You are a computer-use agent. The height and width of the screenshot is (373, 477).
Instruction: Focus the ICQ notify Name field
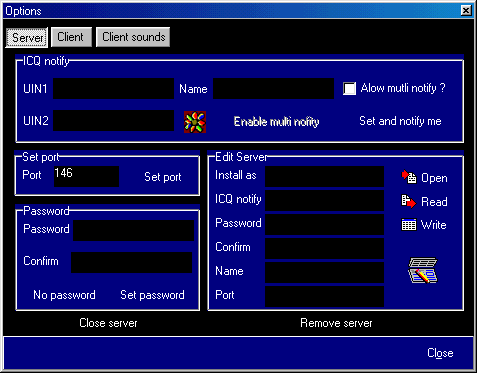tap(273, 88)
